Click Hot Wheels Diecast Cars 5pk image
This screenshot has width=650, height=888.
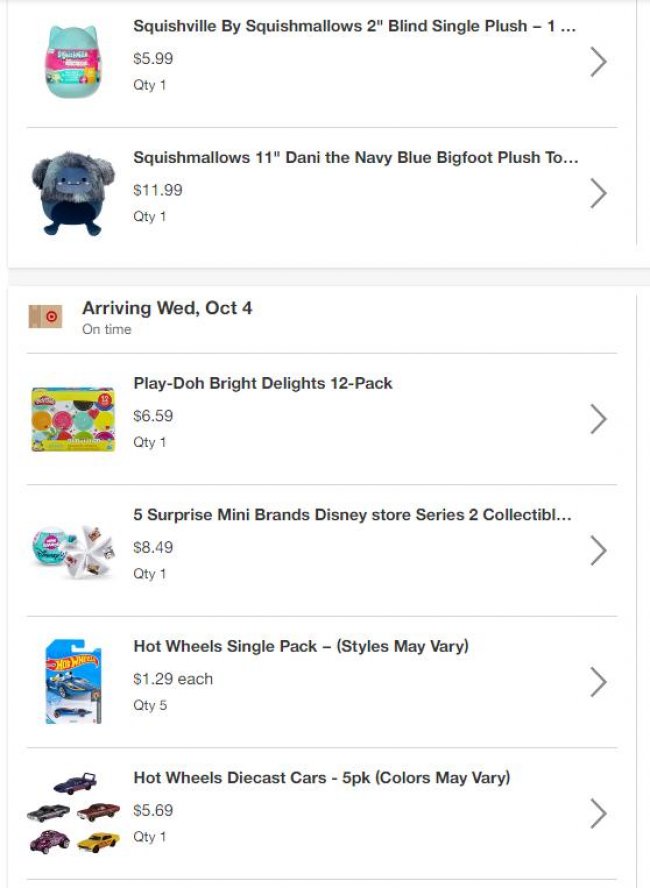tap(72, 812)
